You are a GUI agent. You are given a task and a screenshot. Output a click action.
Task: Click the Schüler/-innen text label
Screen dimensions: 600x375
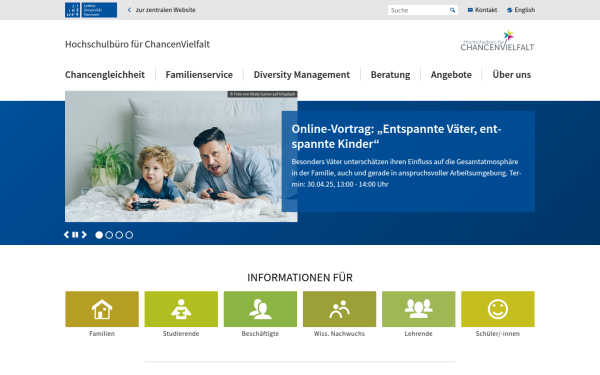click(498, 334)
